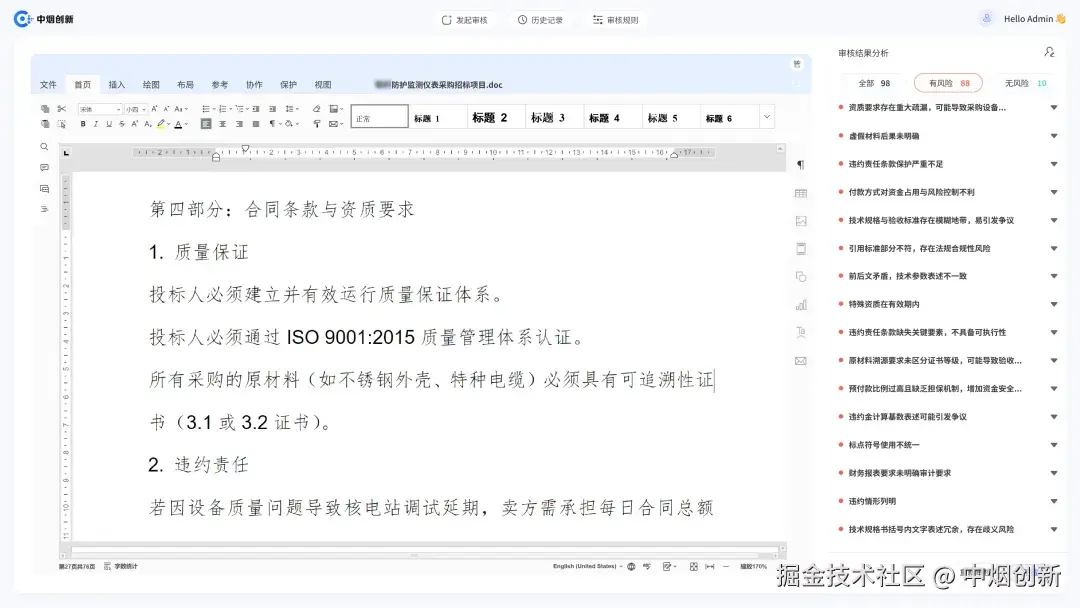Select the strikethrough formatting icon

click(x=122, y=123)
